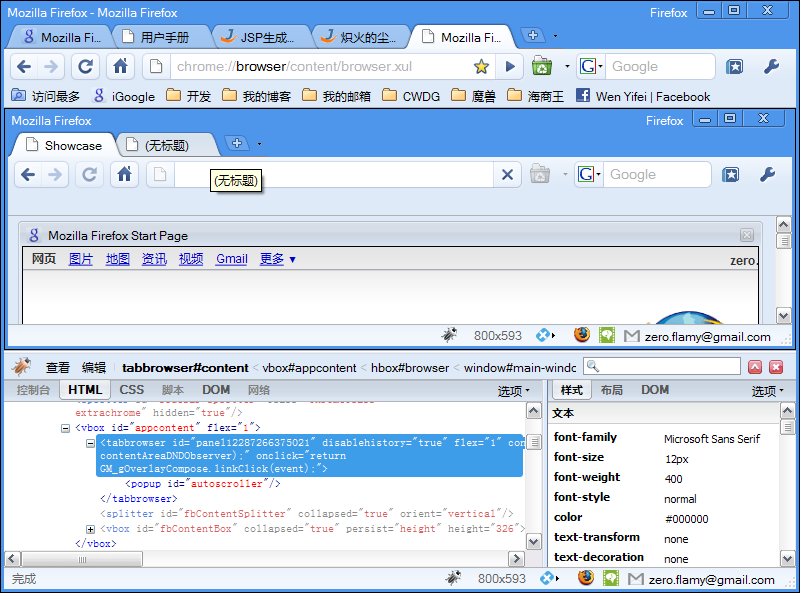The height and width of the screenshot is (593, 800).
Task: Open the top toolbar's Google search engine dropdown
Action: tap(590, 67)
